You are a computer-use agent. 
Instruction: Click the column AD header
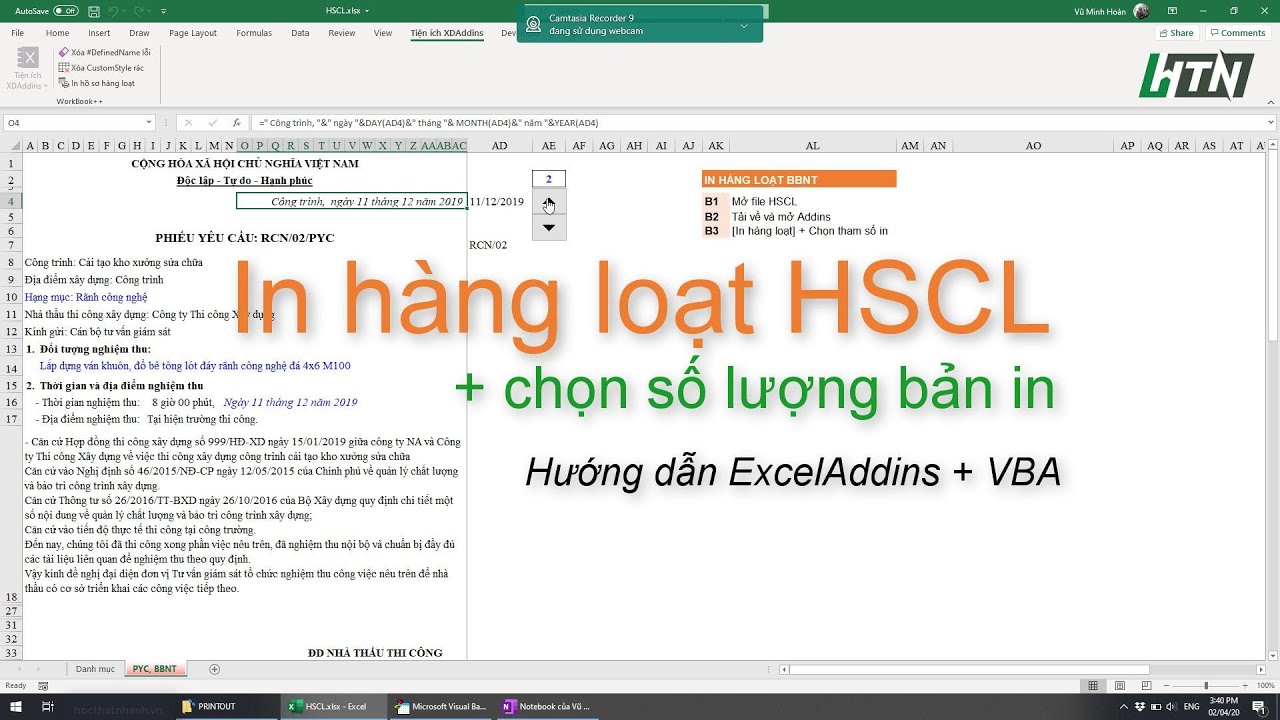(x=499, y=146)
